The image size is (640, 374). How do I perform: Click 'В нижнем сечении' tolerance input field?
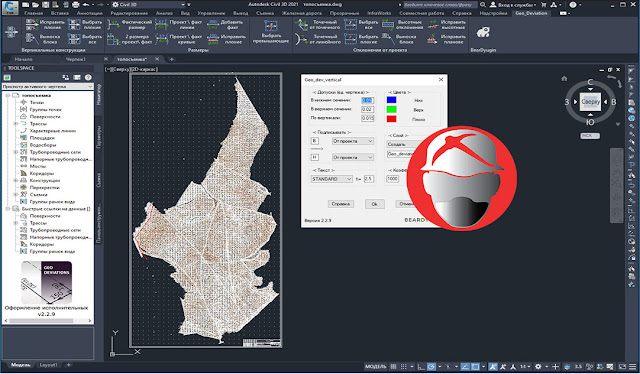[367, 100]
